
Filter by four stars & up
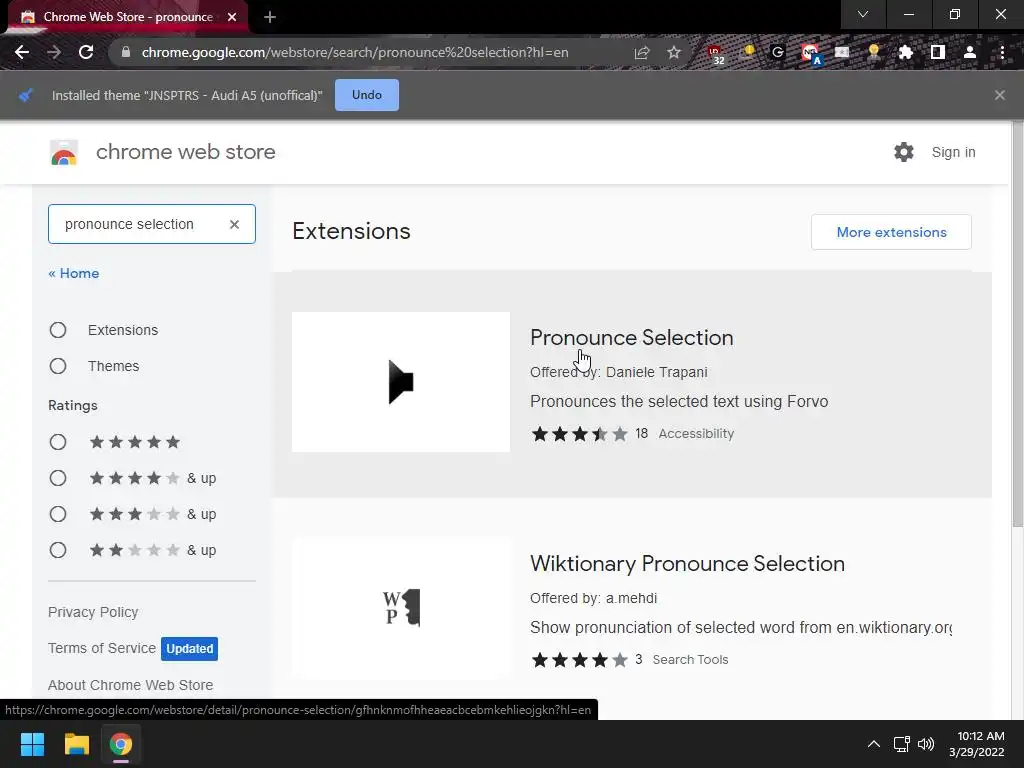coord(58,478)
